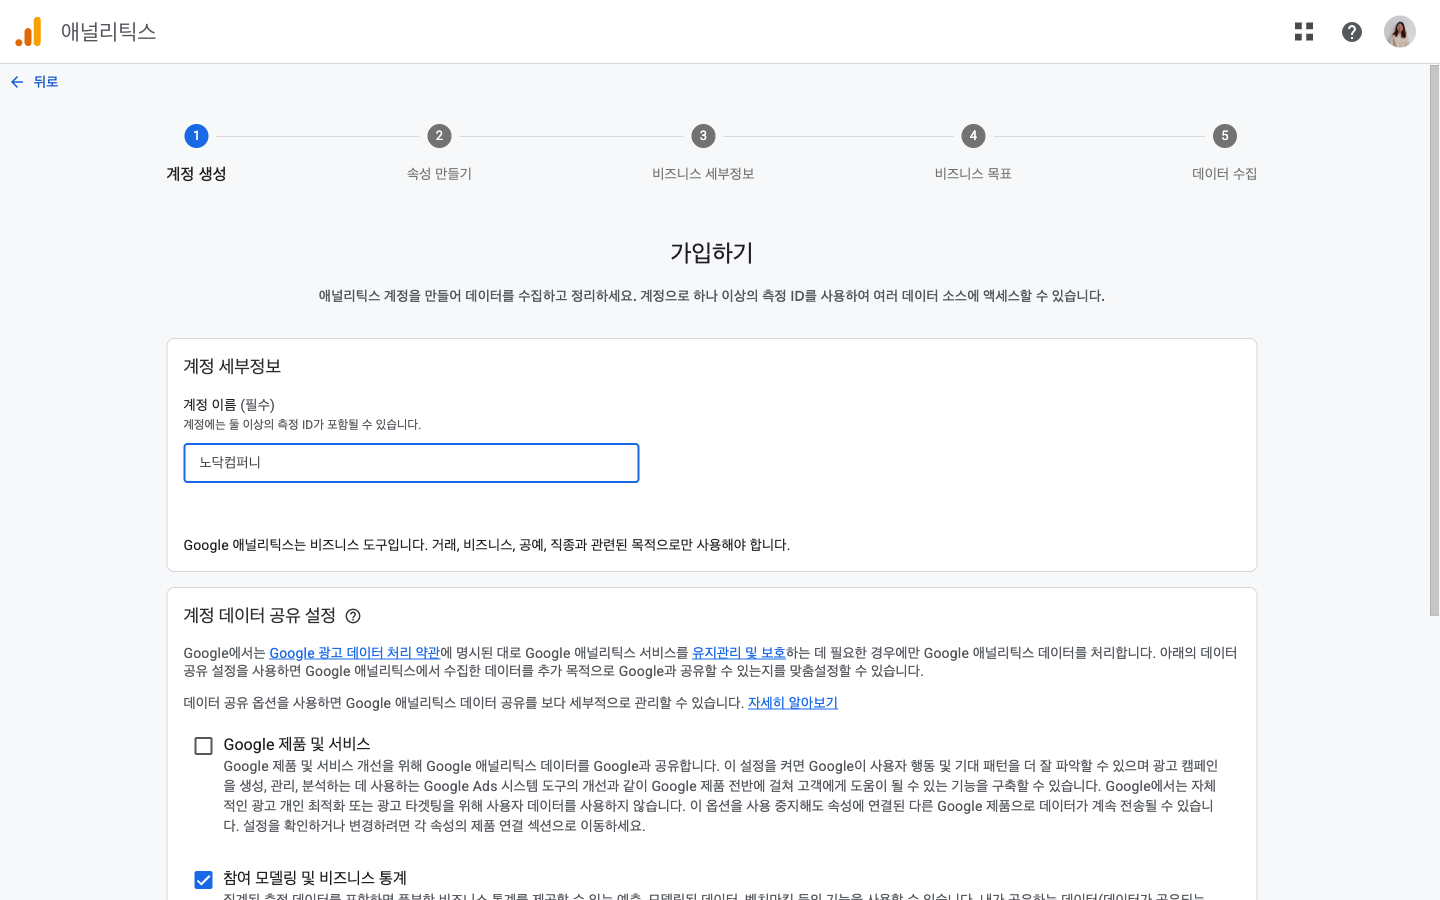Click the 계정 이름 input field
The image size is (1440, 900).
pos(411,463)
